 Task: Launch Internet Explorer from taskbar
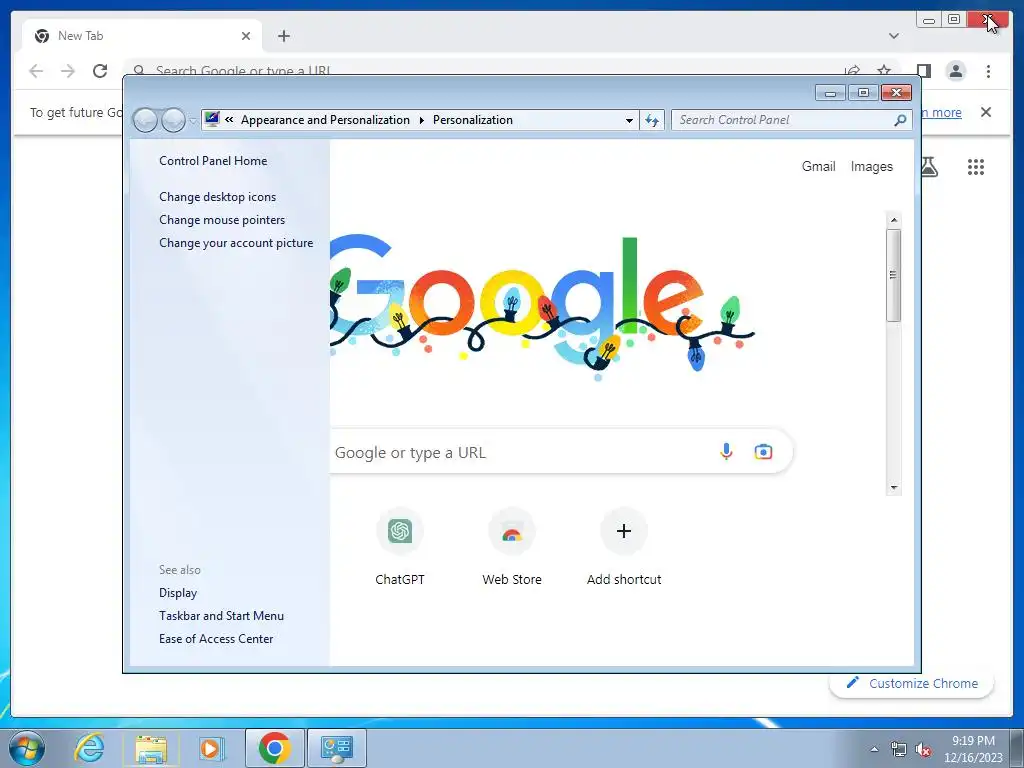tap(89, 748)
